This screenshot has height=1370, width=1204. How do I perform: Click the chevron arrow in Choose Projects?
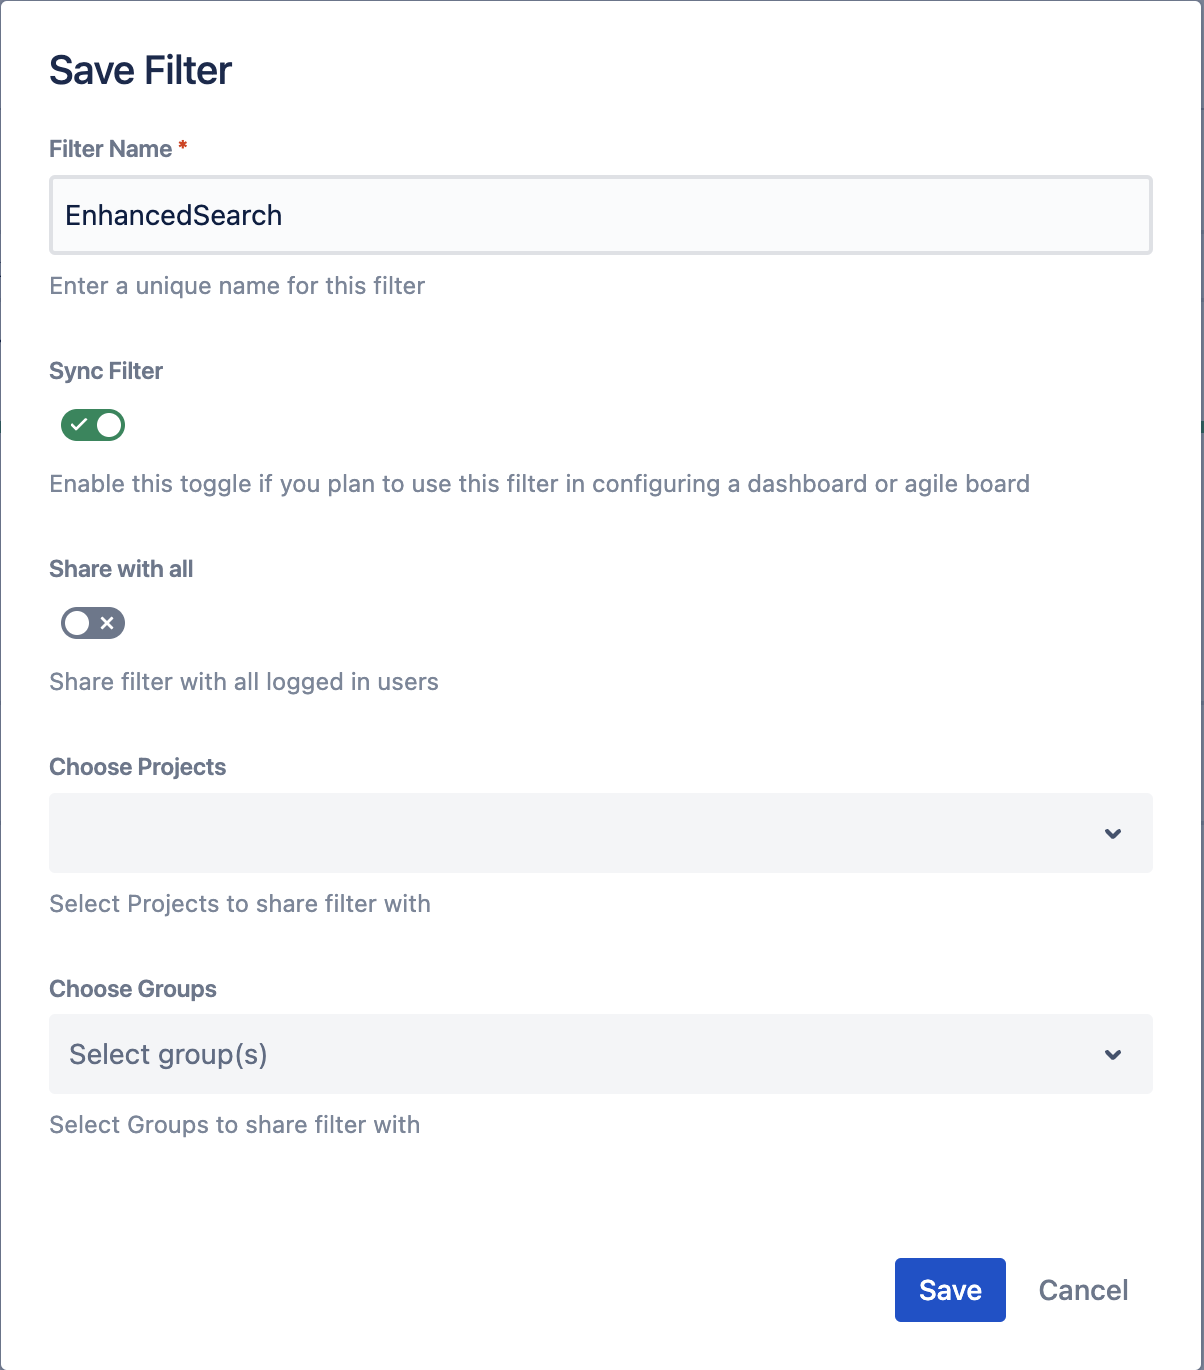[x=1113, y=834]
